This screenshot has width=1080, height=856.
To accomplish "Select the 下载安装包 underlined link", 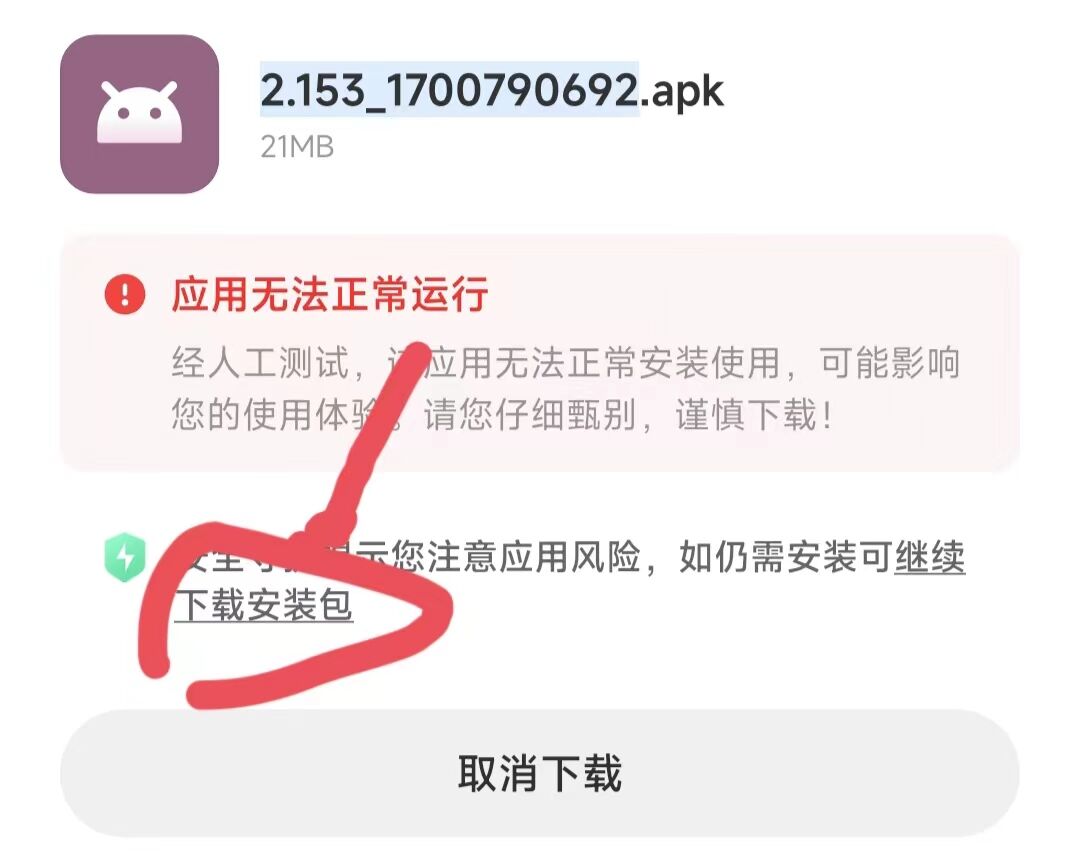I will pos(264,606).
